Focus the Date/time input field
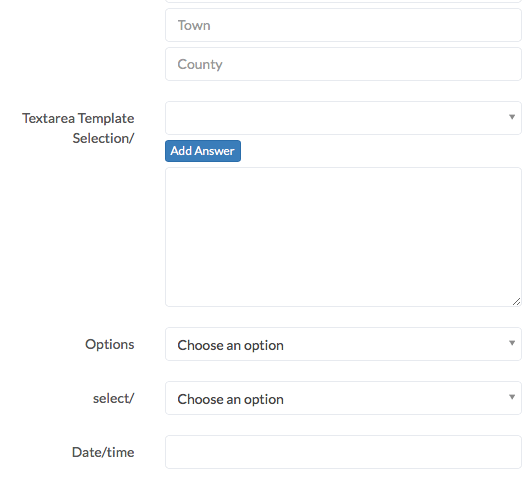The height and width of the screenshot is (478, 530). point(343,452)
